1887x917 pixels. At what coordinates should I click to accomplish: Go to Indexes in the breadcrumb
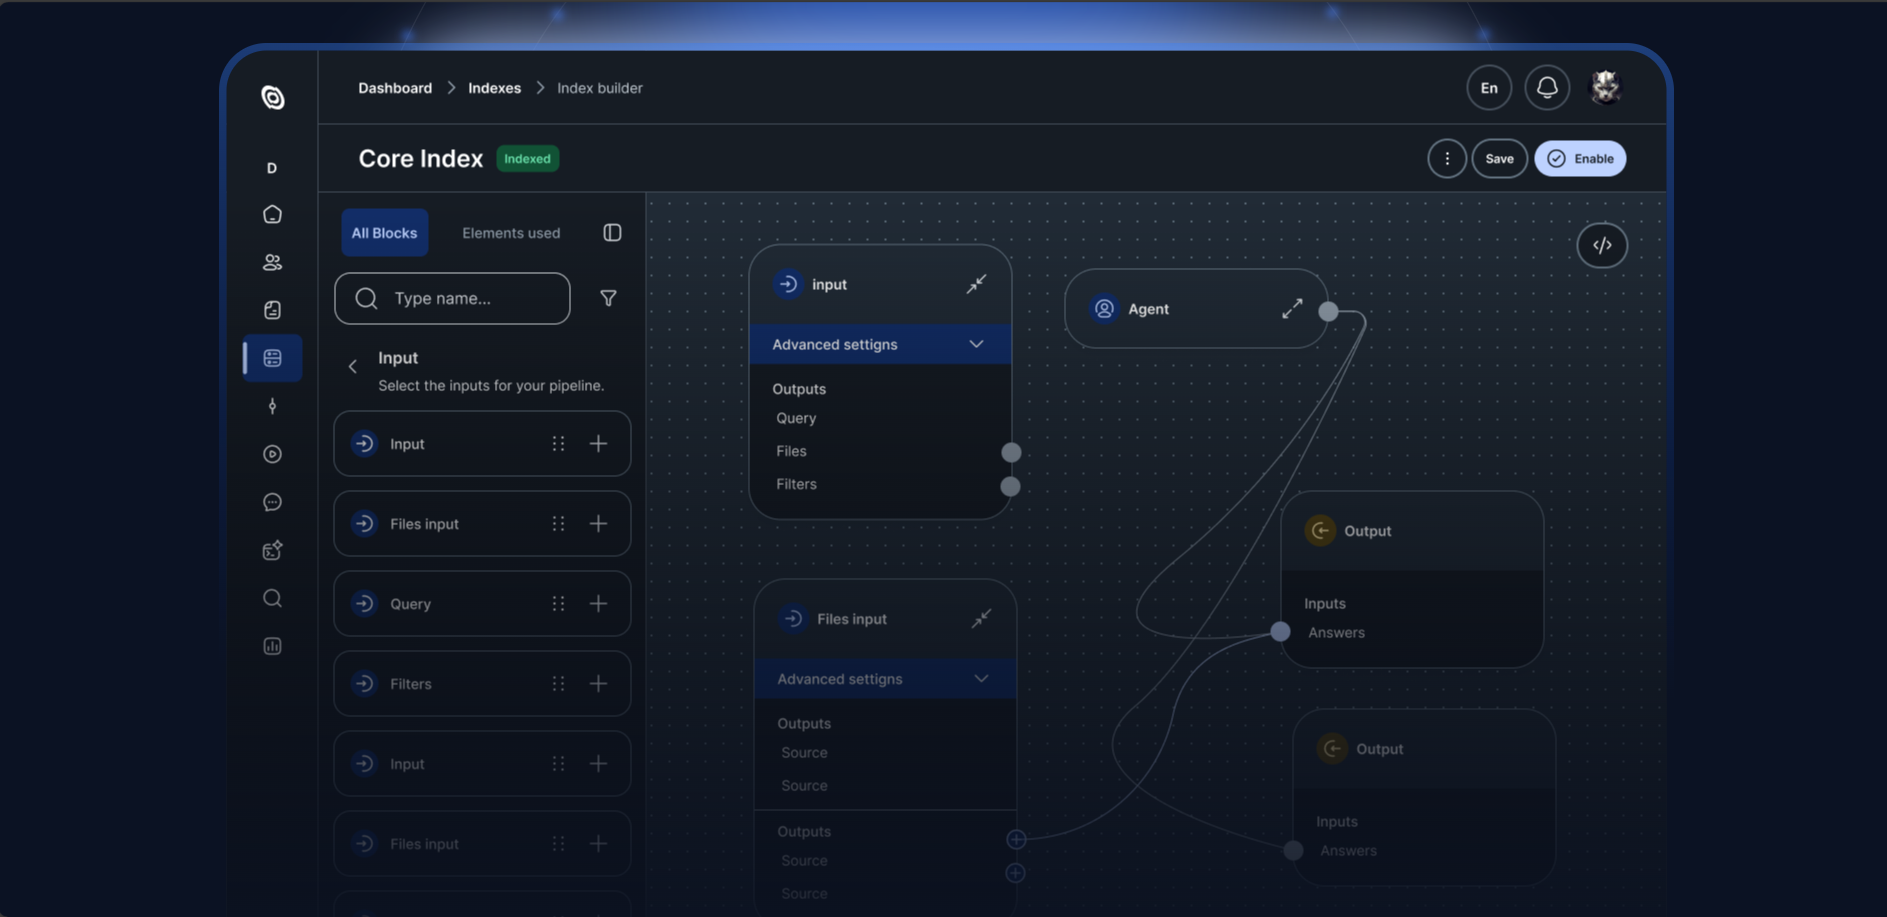pyautogui.click(x=494, y=88)
